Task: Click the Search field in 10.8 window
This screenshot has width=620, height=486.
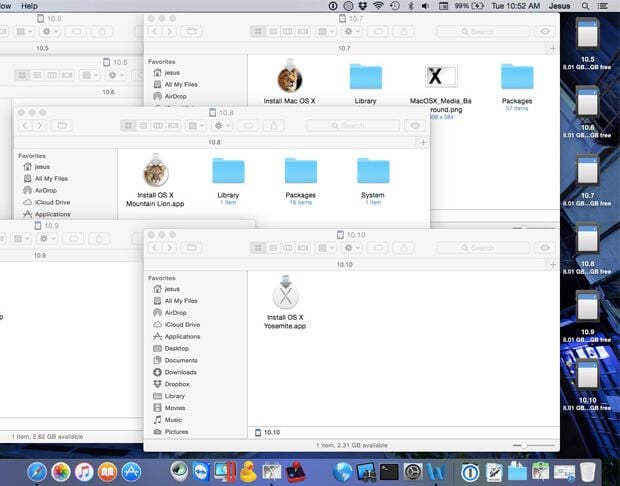Action: [353, 126]
